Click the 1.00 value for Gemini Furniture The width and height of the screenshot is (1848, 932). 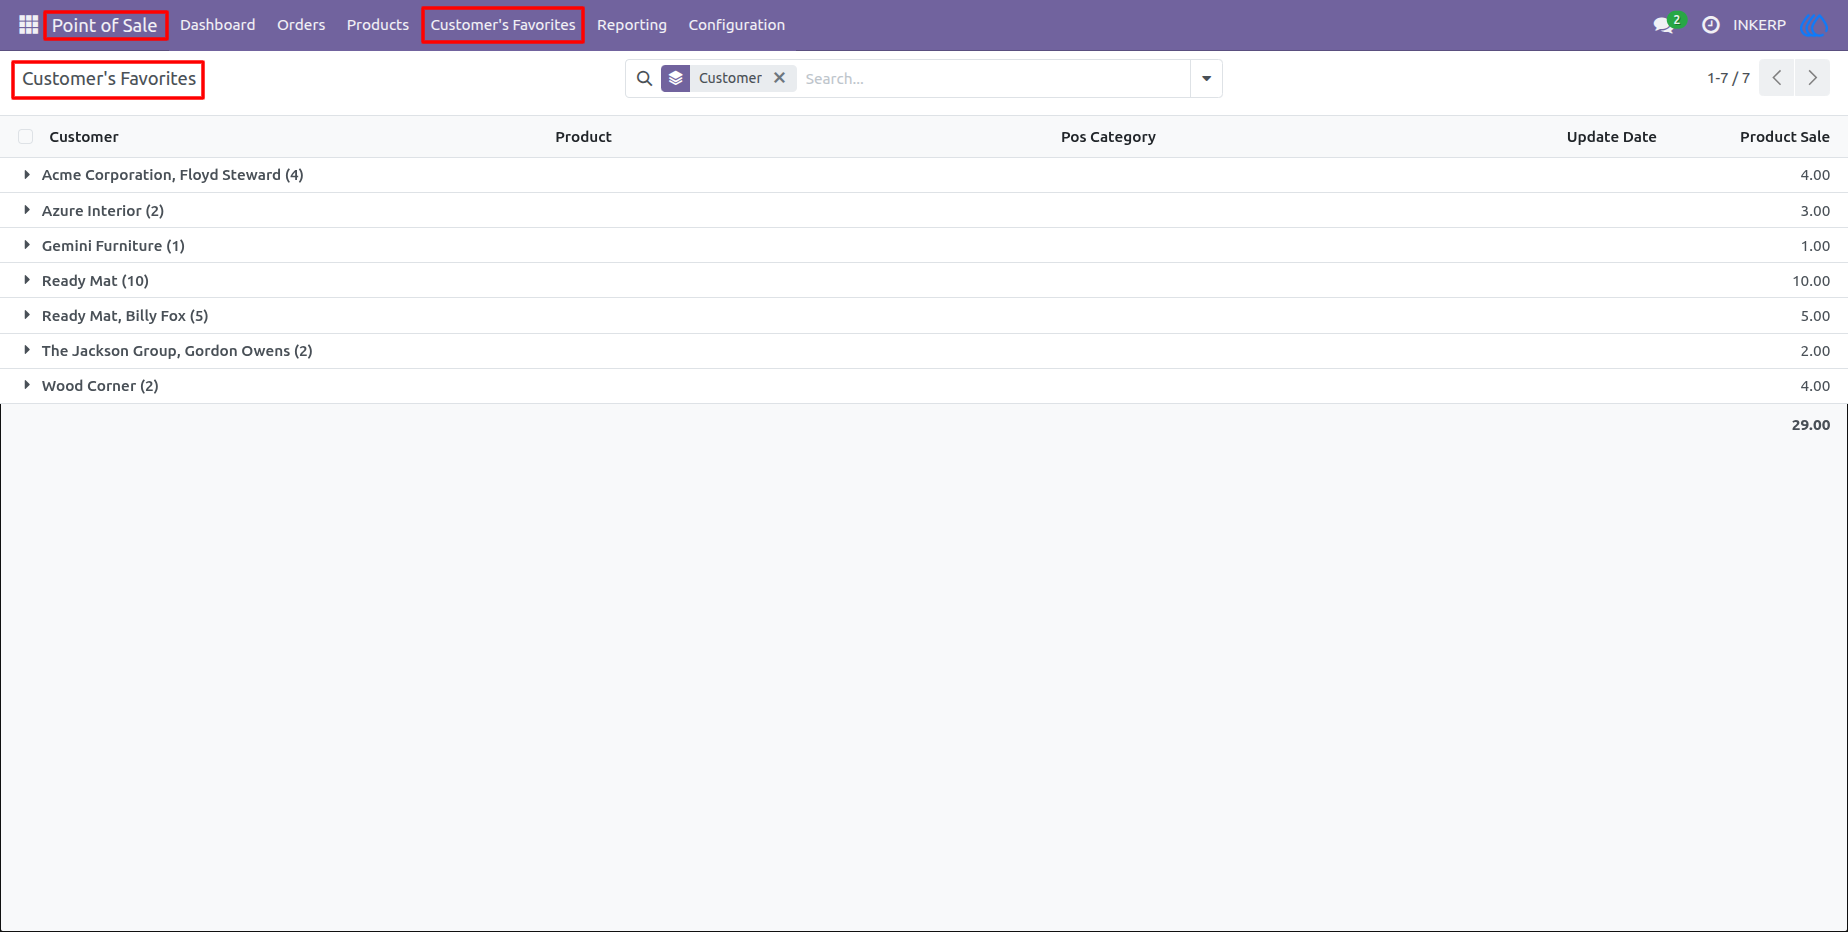(x=1815, y=246)
